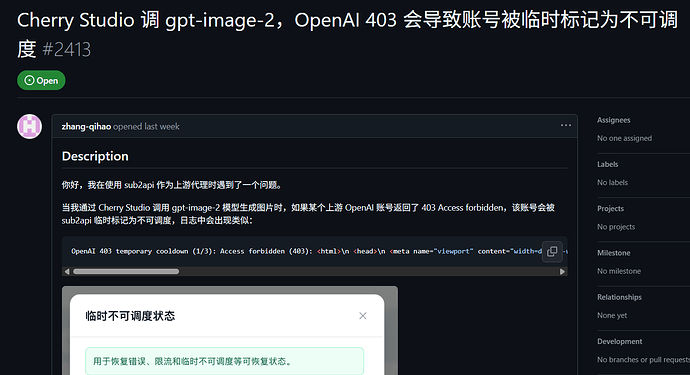The width and height of the screenshot is (690, 375).
Task: Close the 临时不可调度状态 dialog with X
Action: 363,316
